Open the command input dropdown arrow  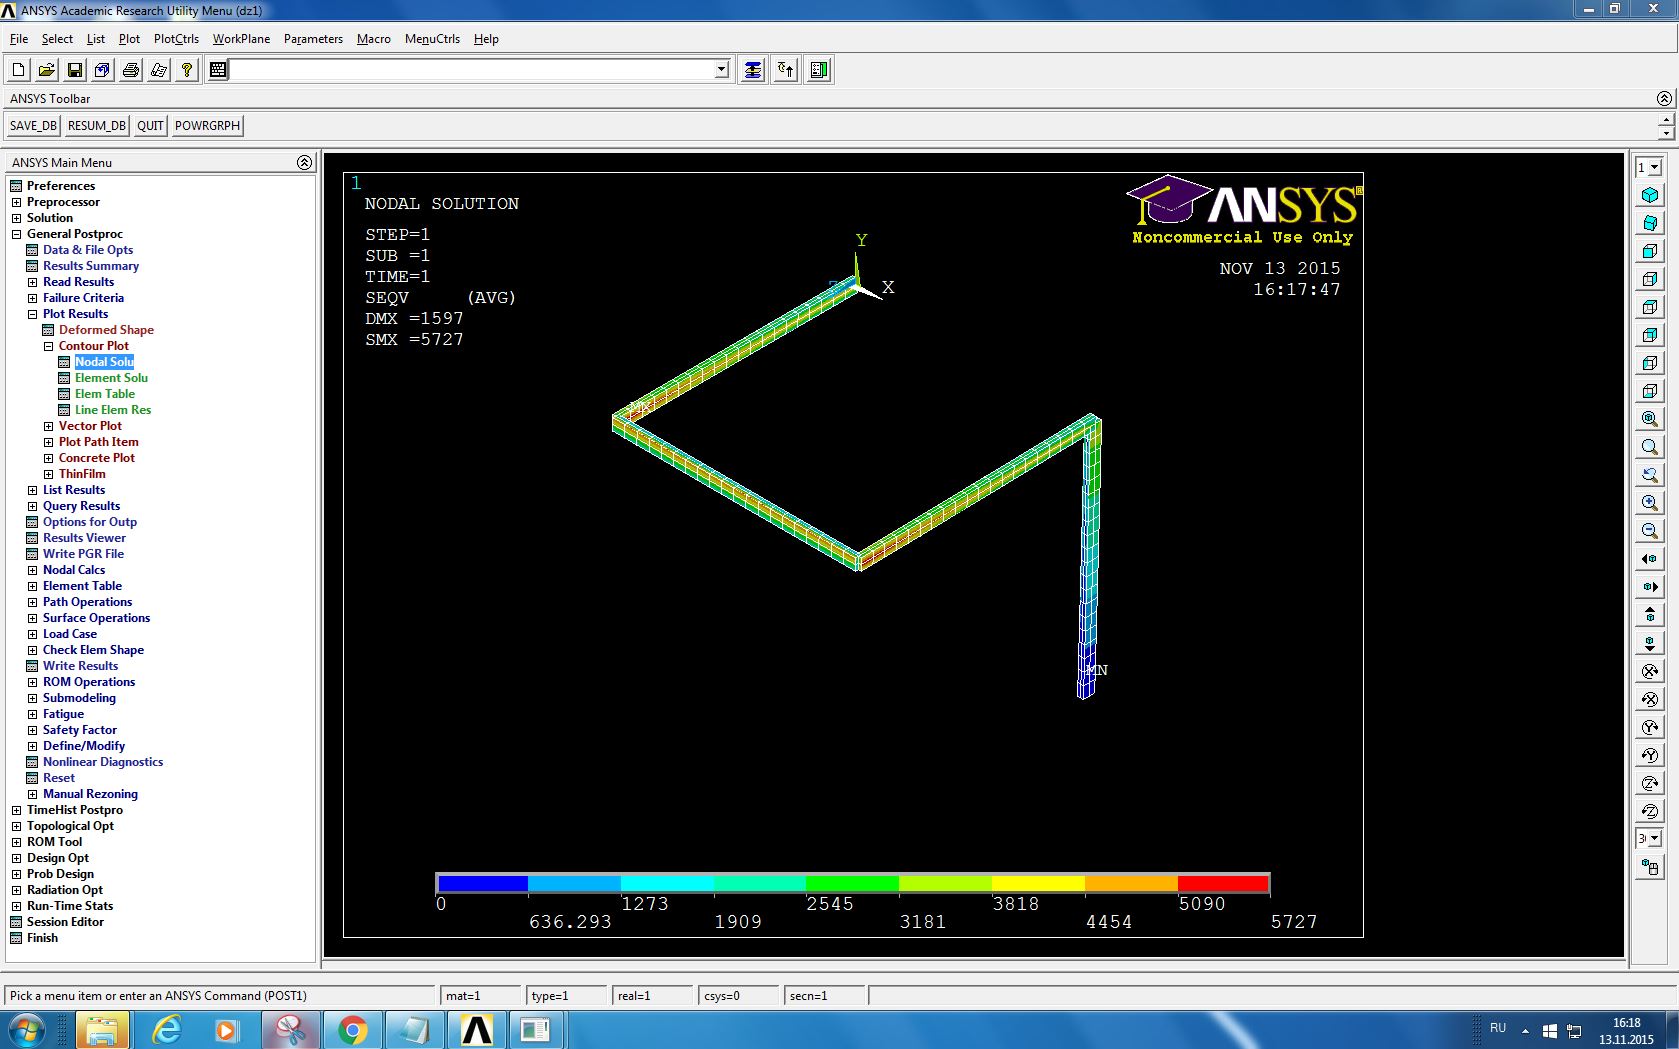coord(722,70)
